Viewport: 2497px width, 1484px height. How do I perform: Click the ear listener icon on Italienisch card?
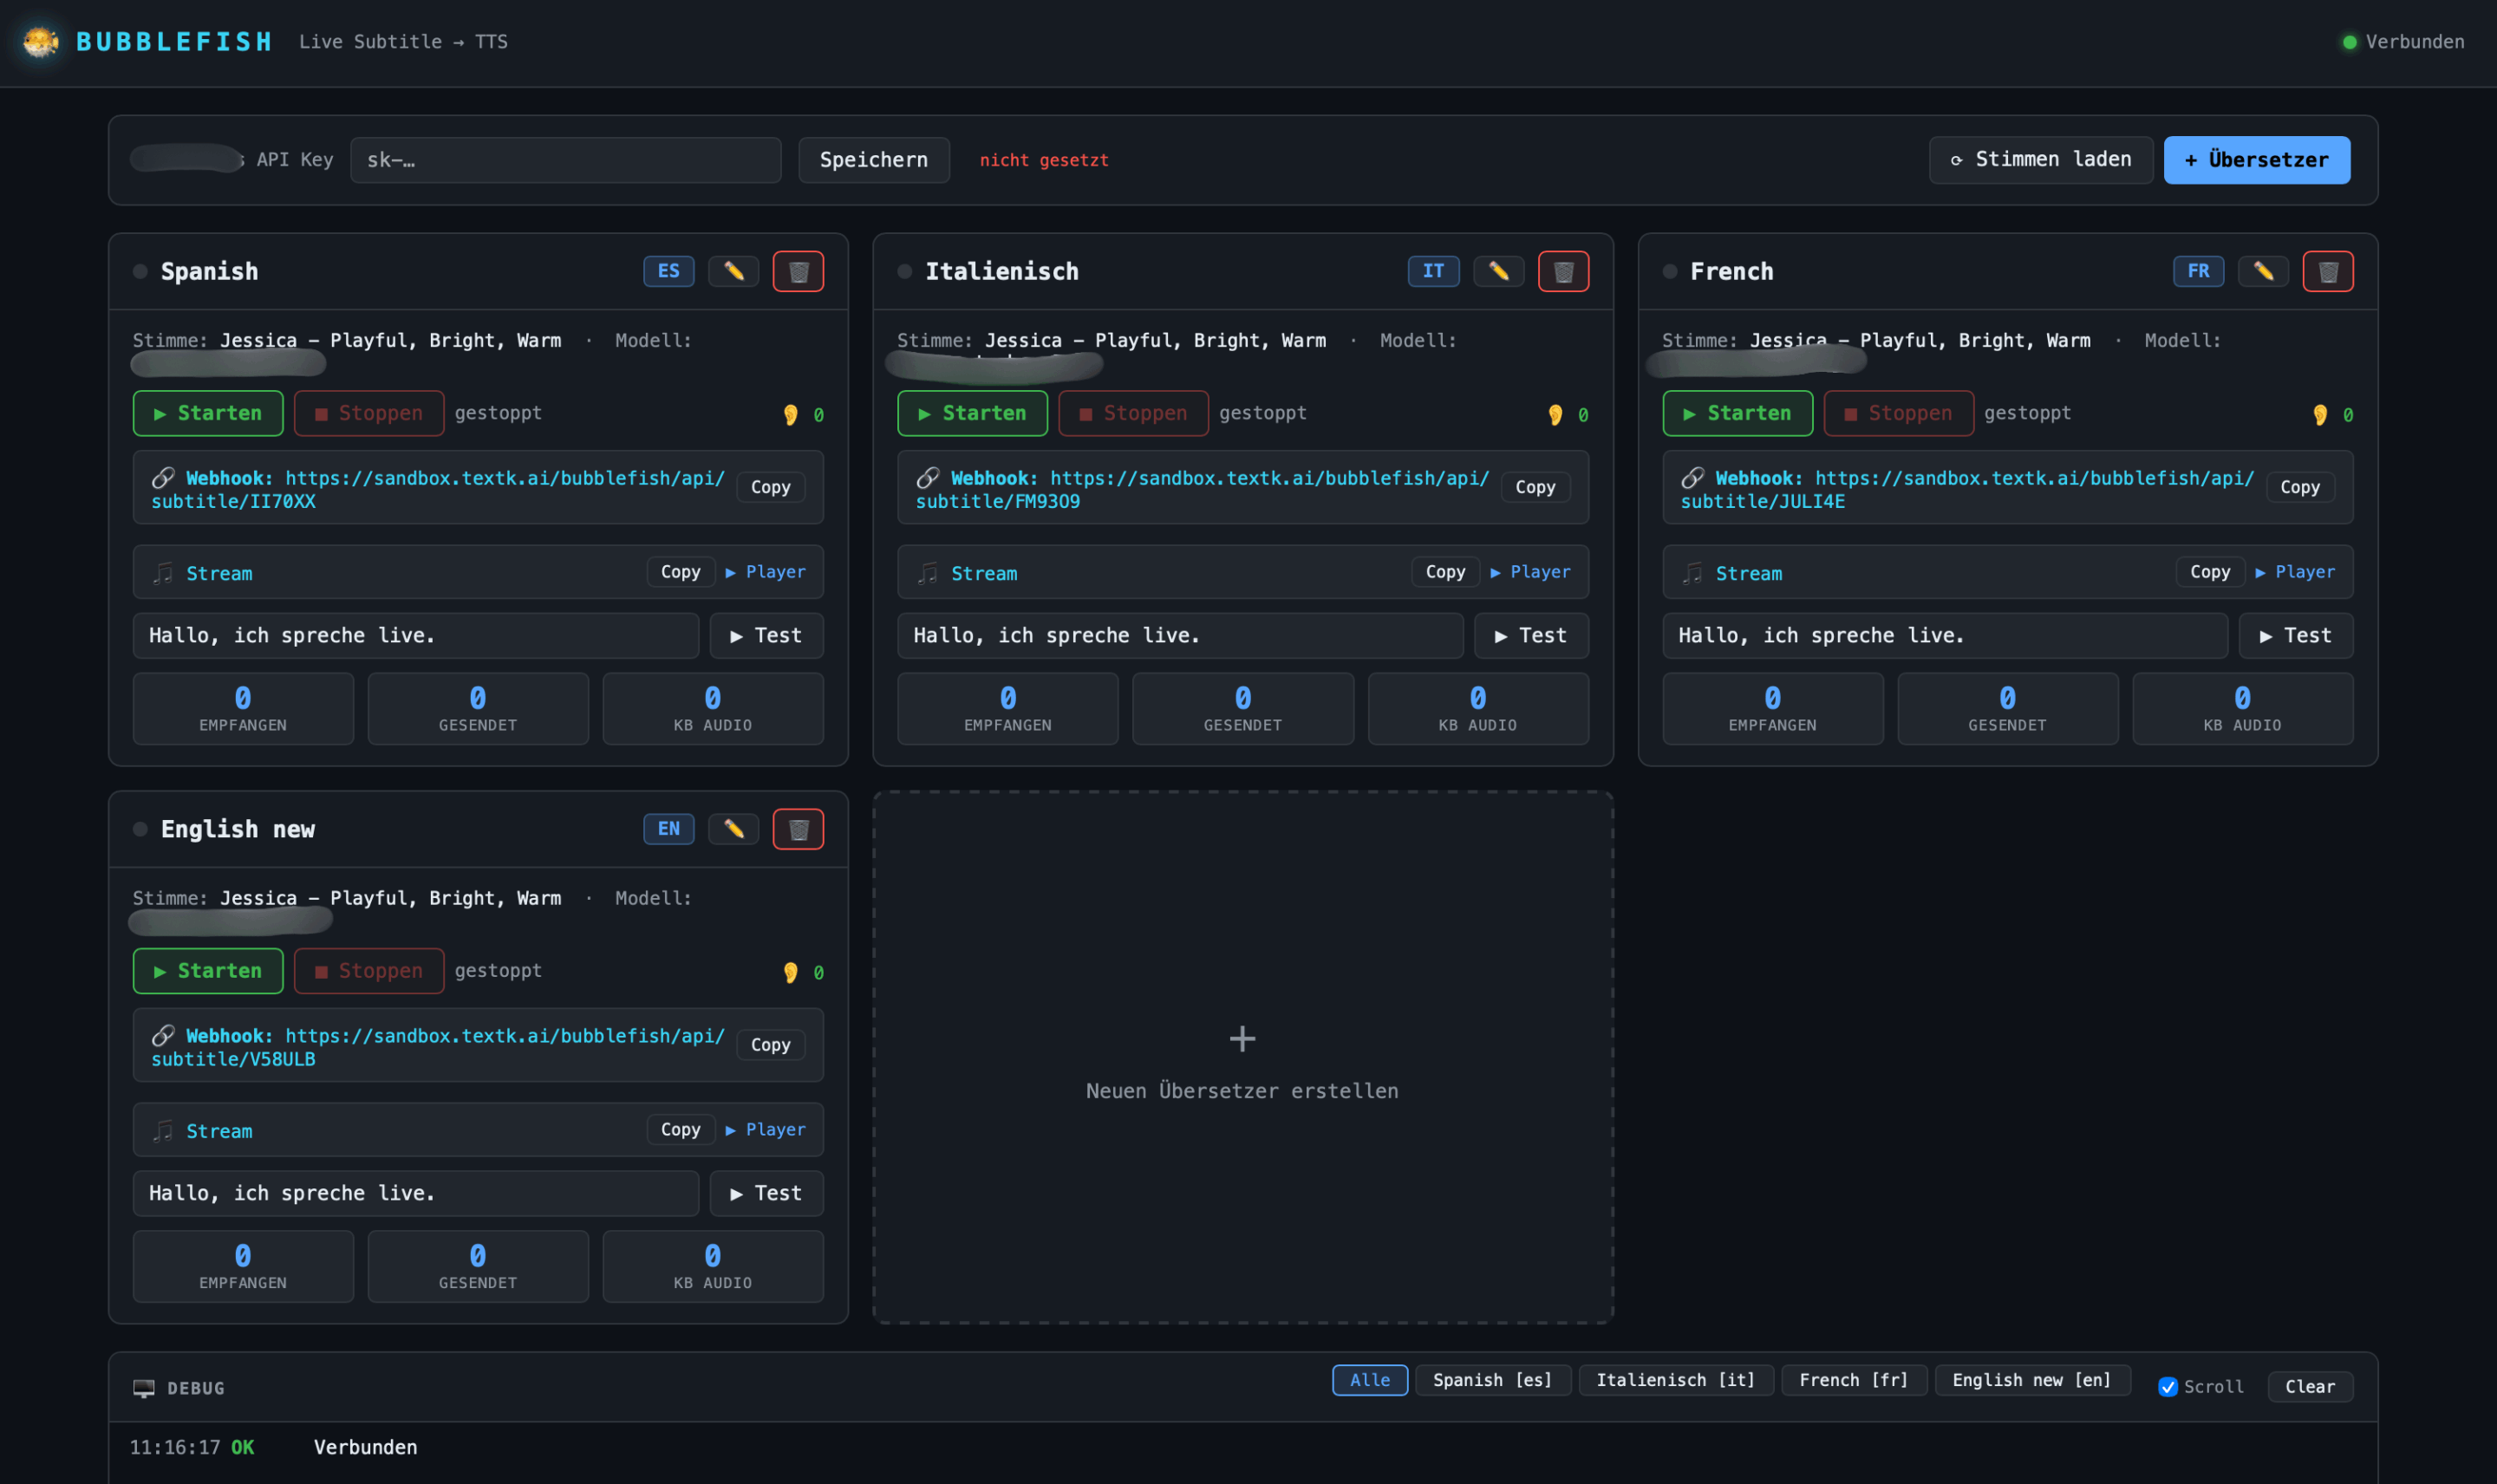coord(1555,414)
